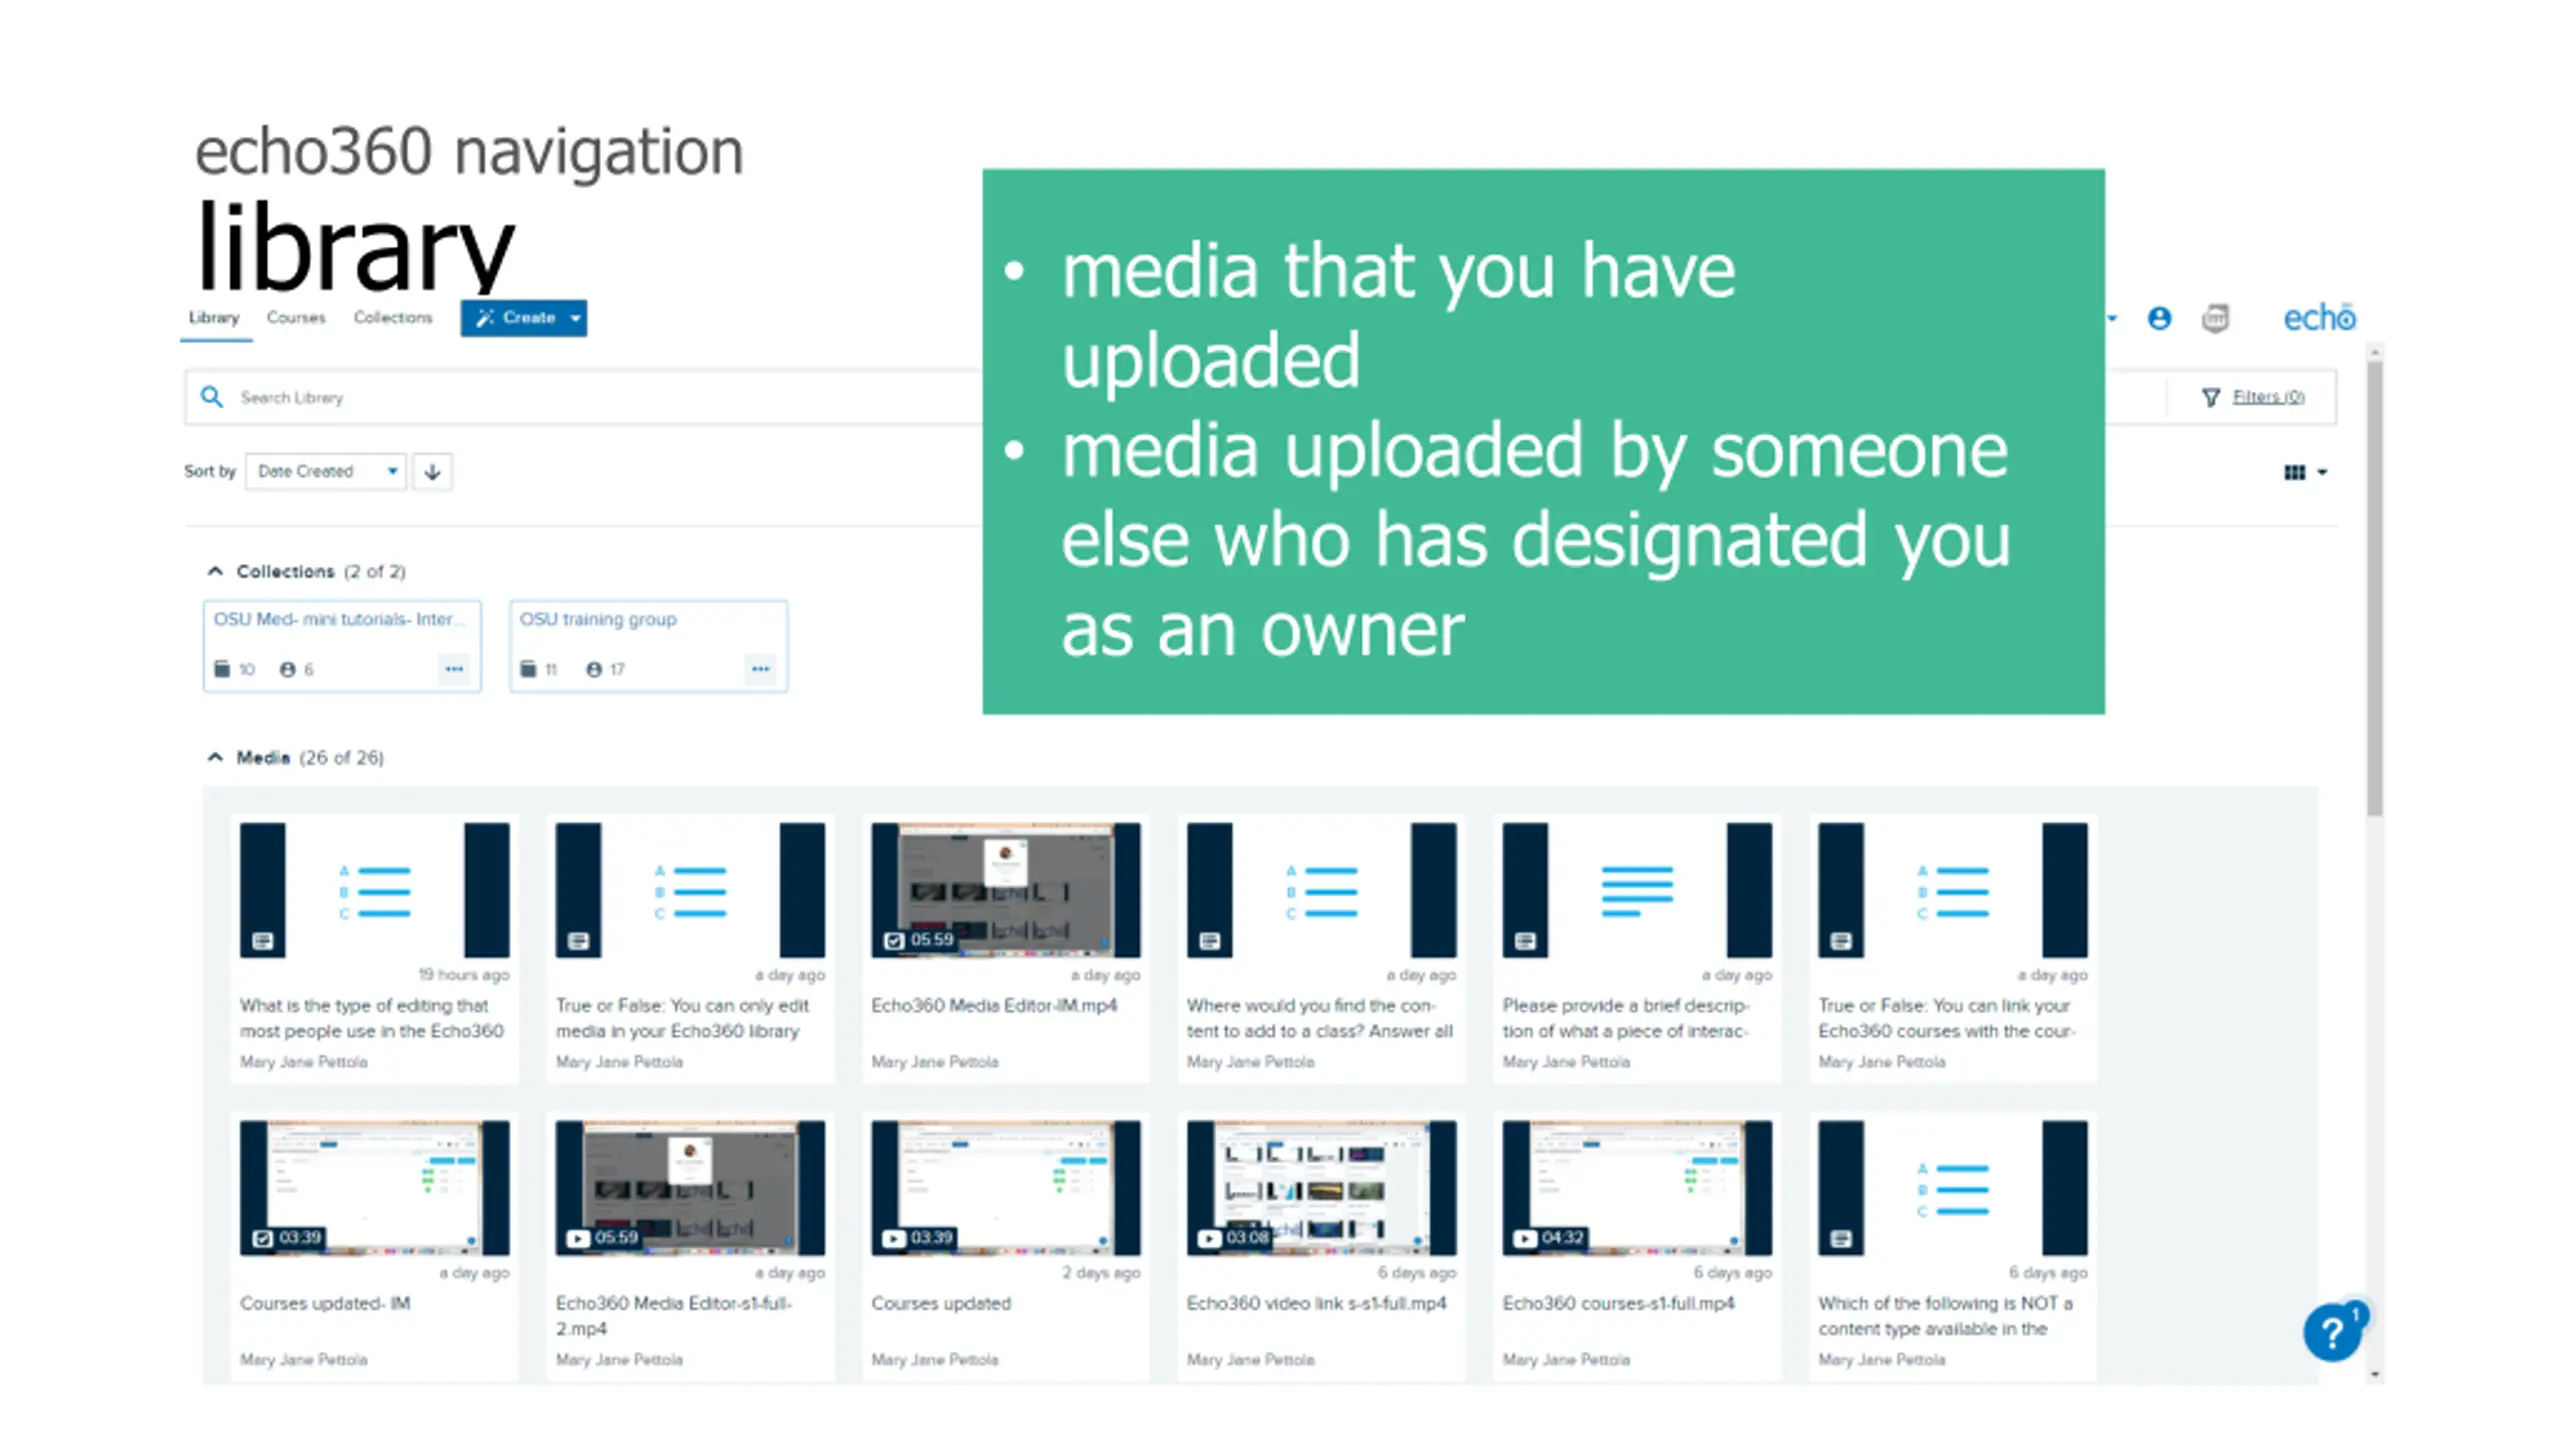Image resolution: width=2560 pixels, height=1440 pixels.
Task: Open 'What is the type of editing' thumbnail
Action: tap(375, 890)
